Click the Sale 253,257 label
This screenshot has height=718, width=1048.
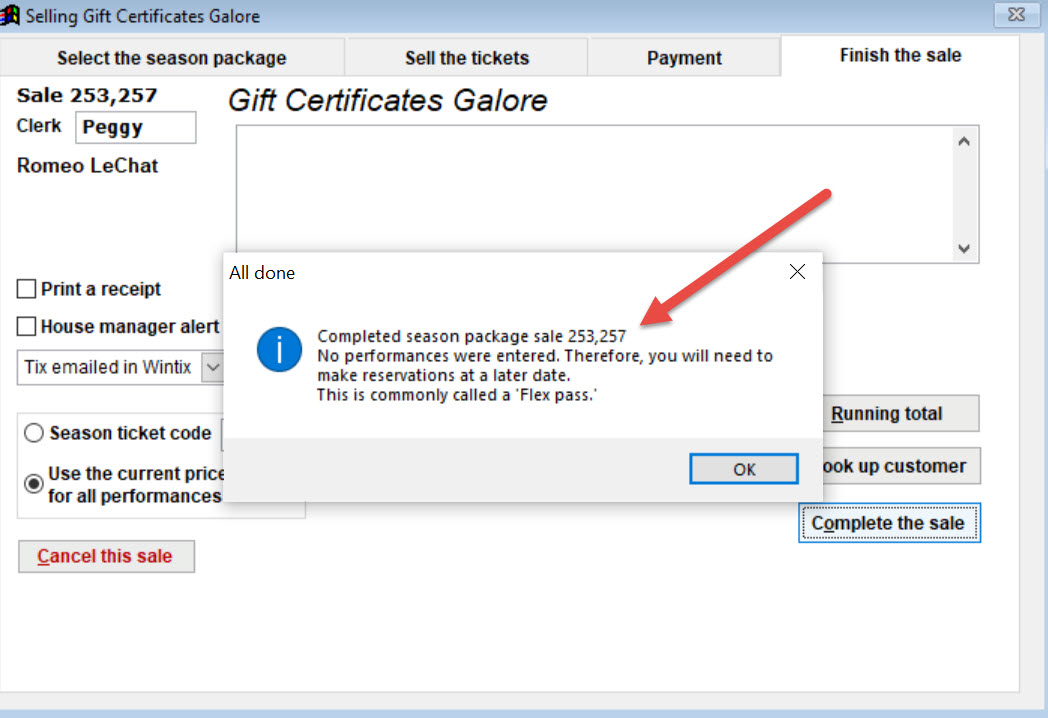[x=87, y=96]
